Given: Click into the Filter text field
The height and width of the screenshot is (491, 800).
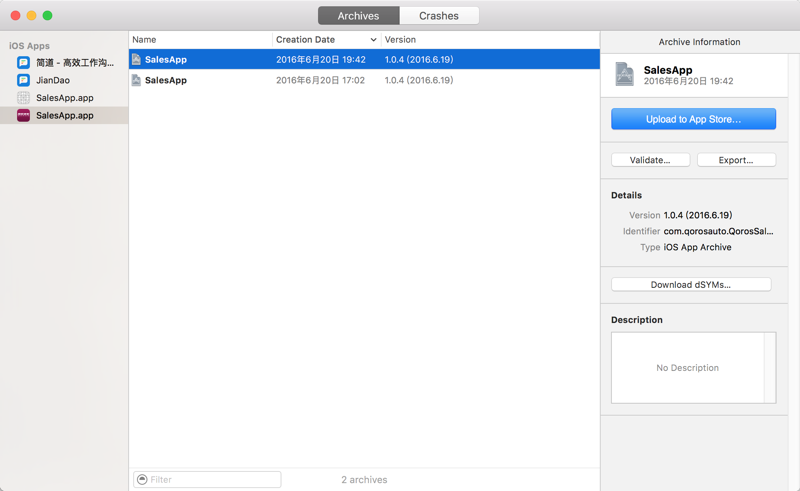Looking at the screenshot, I should click(207, 479).
